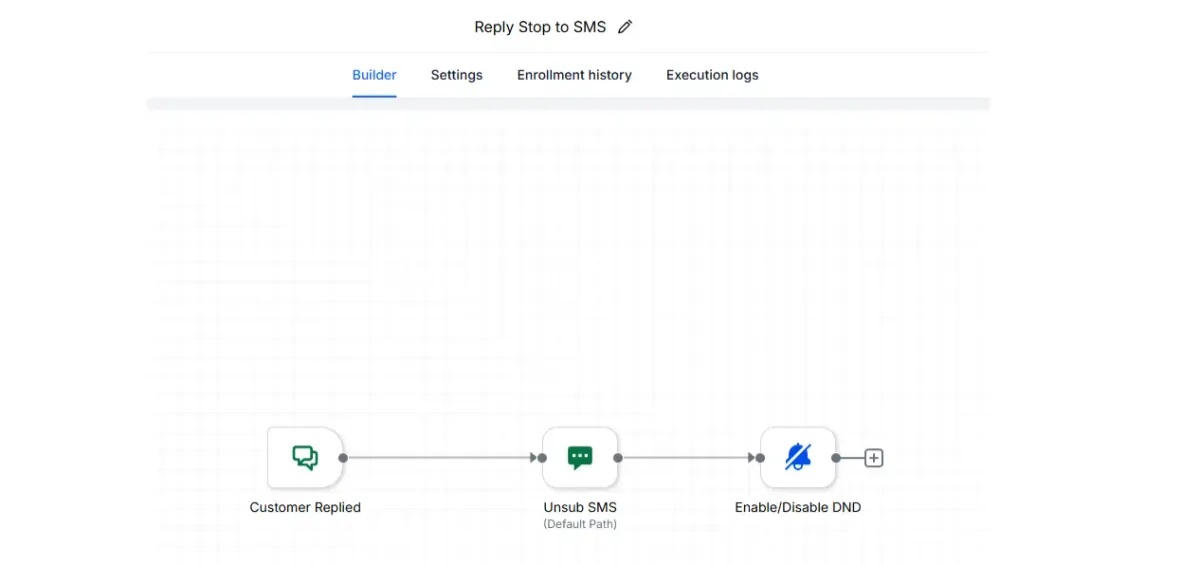Click the Unsub SMS node label
Screen dimensions: 1200x564
[580, 507]
